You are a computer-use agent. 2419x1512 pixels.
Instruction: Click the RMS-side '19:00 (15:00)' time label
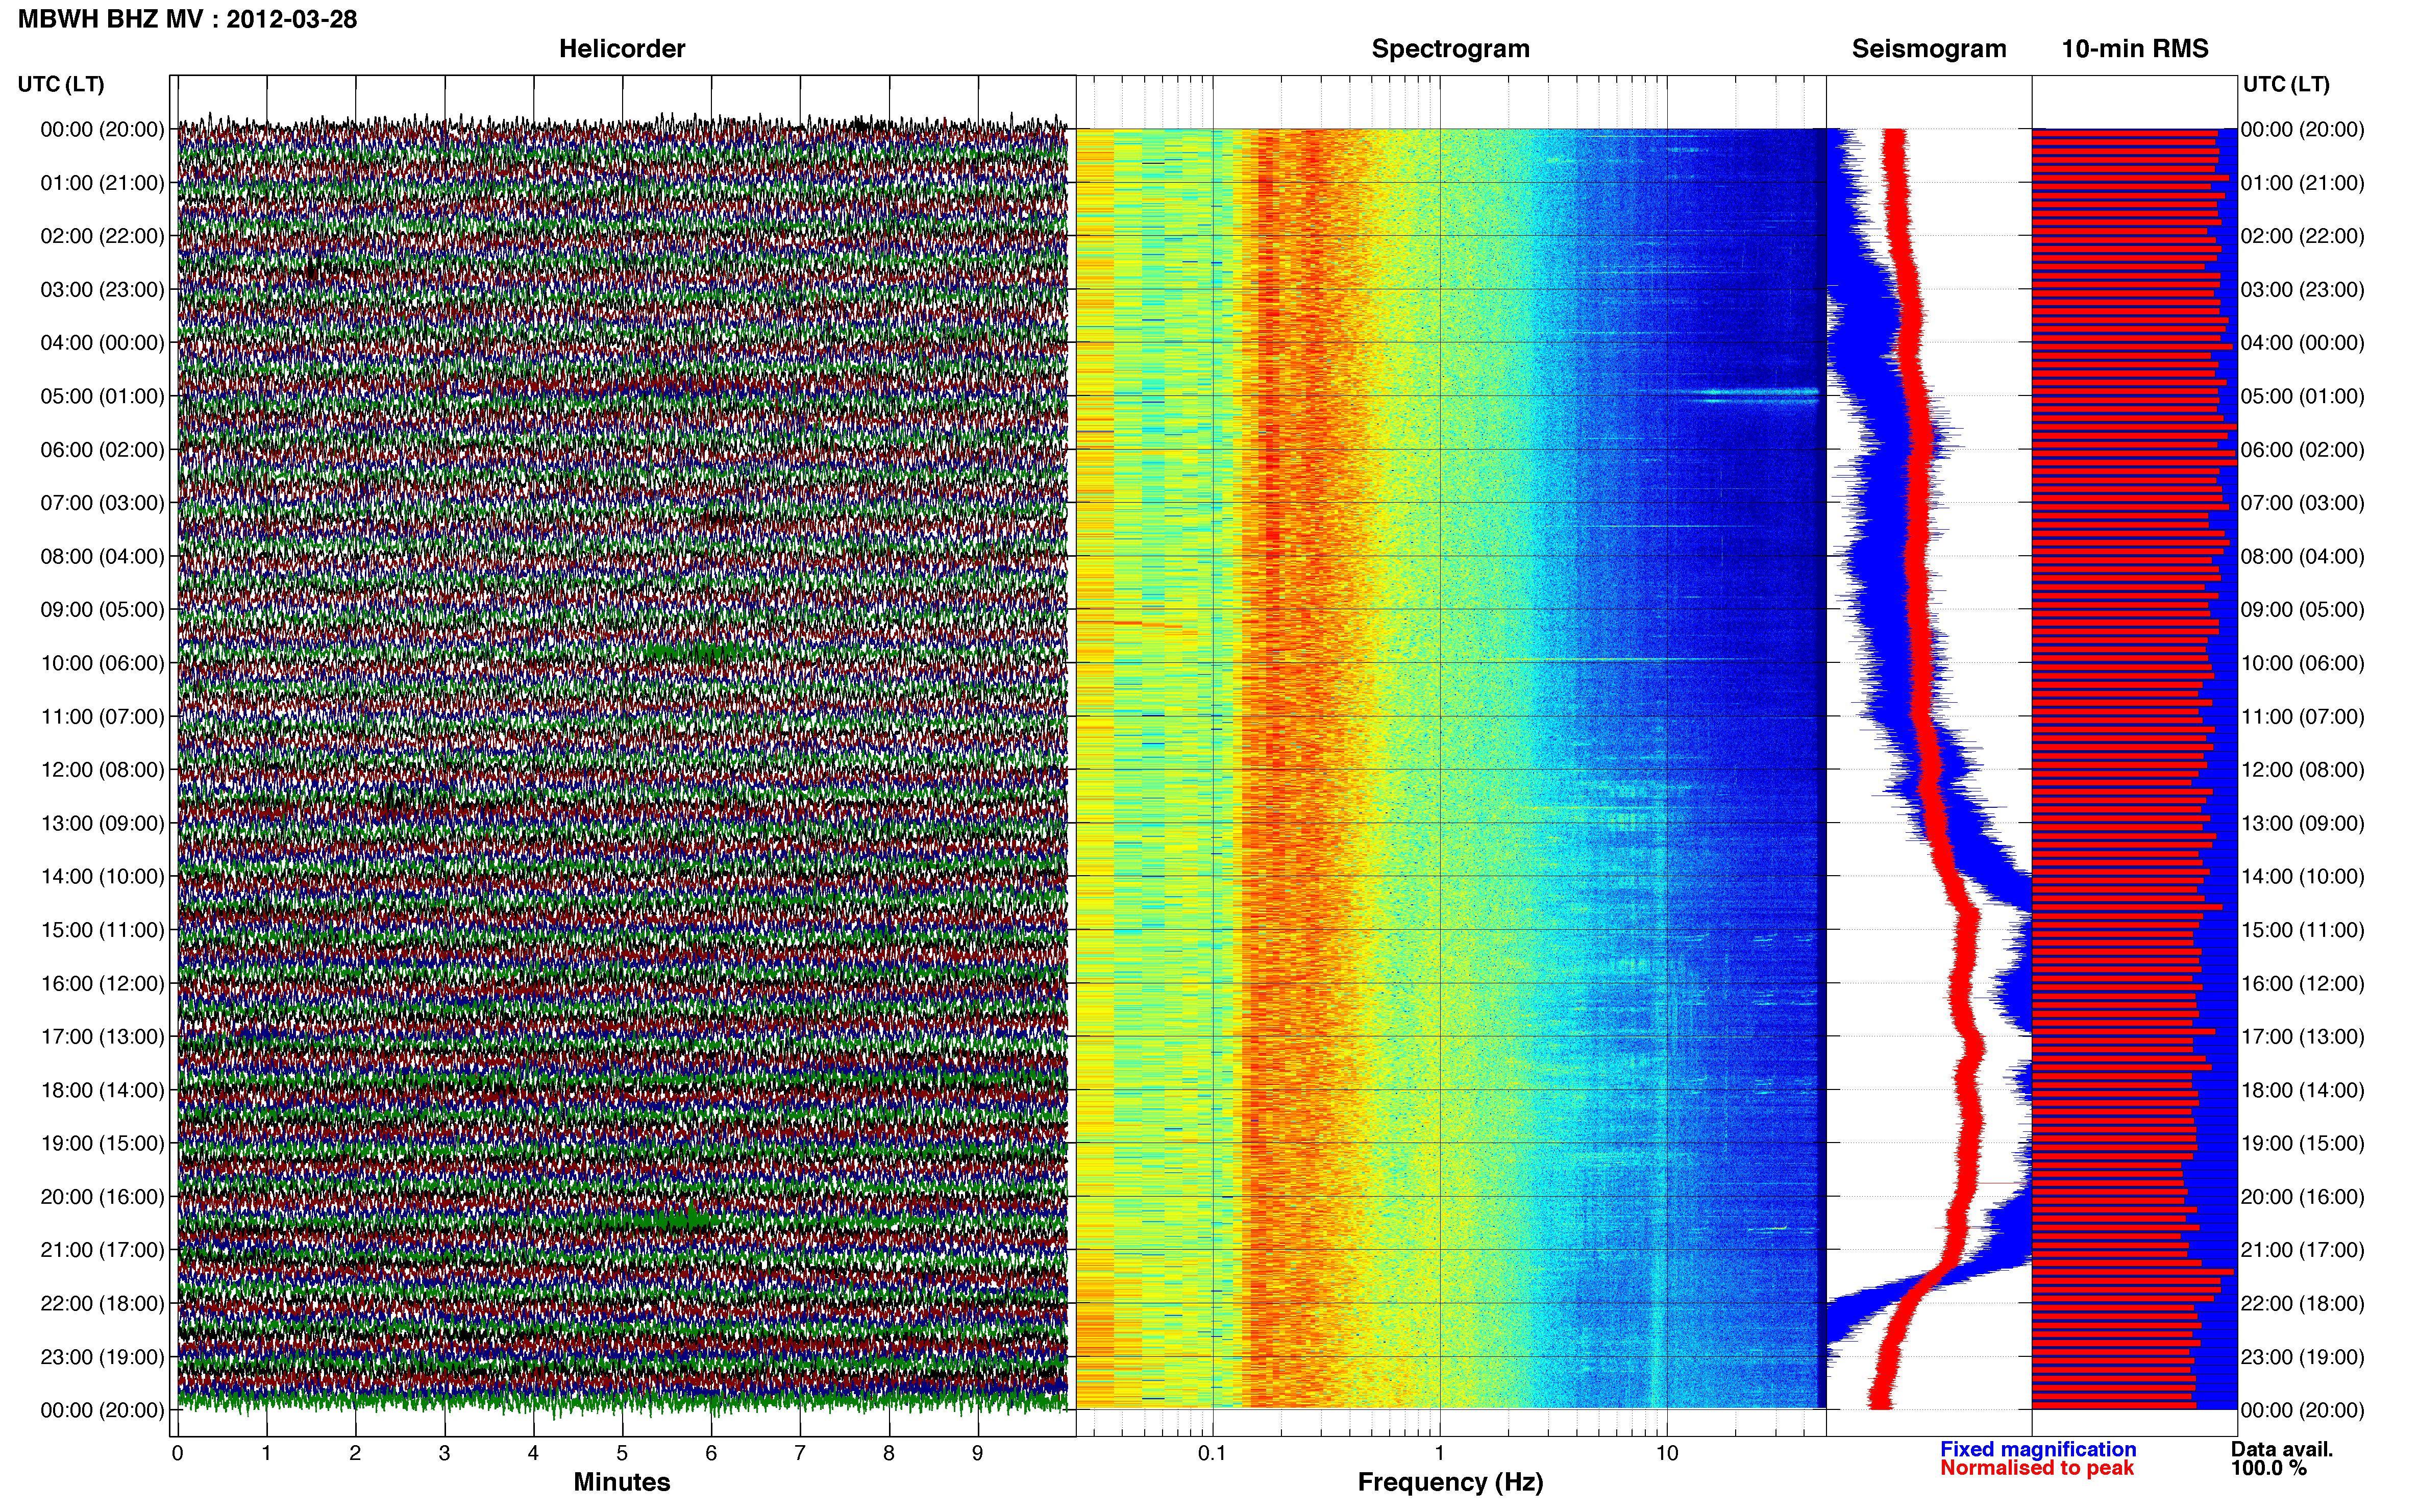pyautogui.click(x=2302, y=1143)
